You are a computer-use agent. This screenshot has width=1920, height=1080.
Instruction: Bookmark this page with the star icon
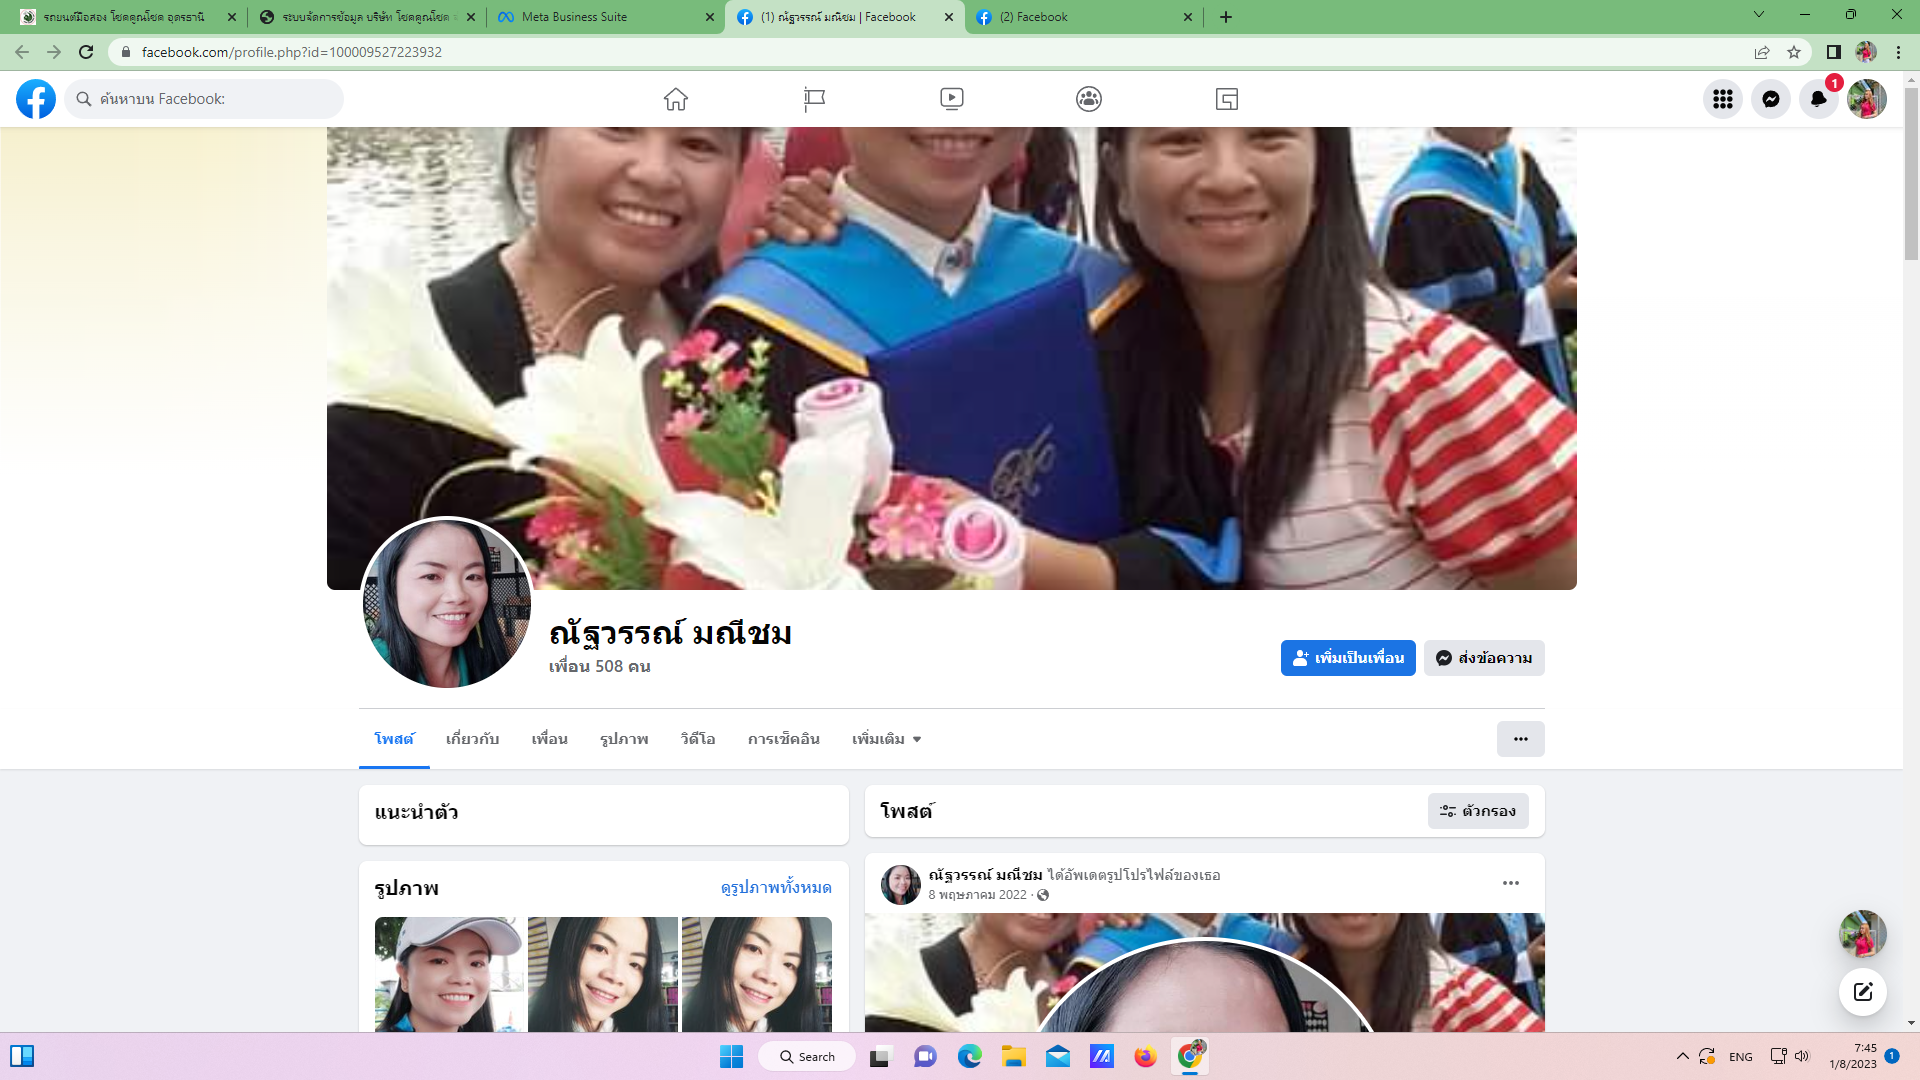(x=1794, y=52)
